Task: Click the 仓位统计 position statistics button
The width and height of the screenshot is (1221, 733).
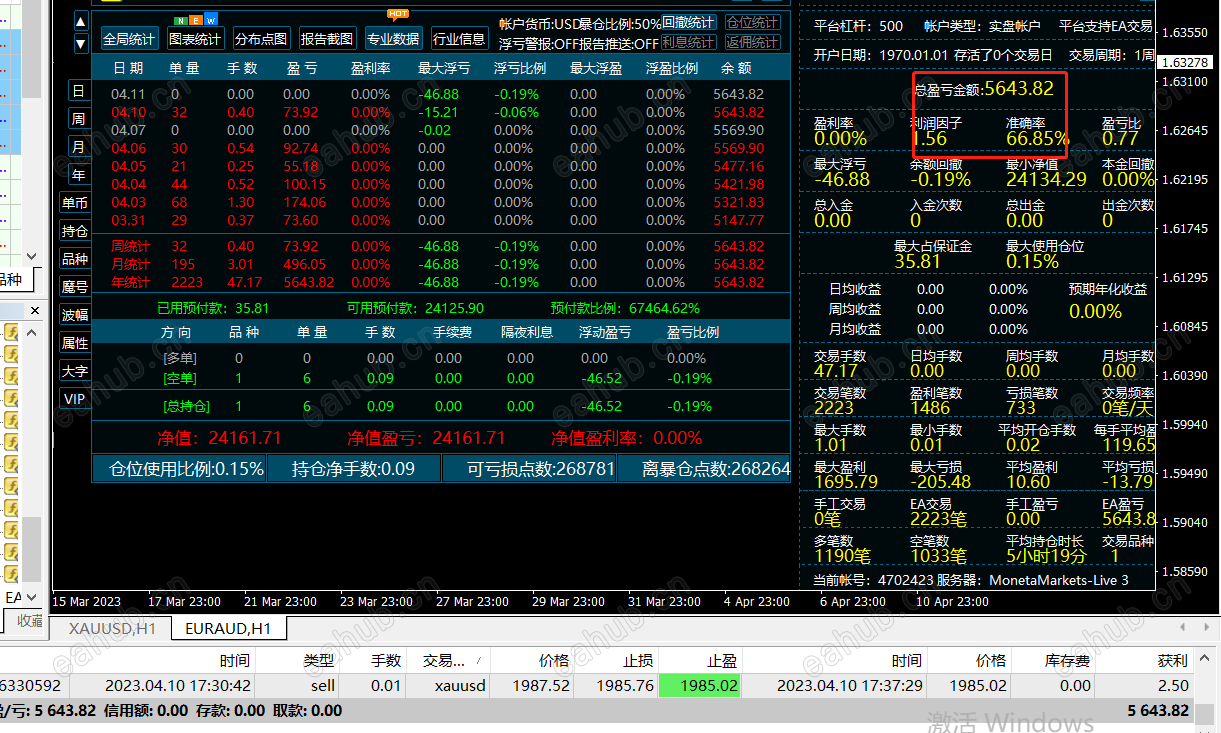Action: tap(753, 22)
